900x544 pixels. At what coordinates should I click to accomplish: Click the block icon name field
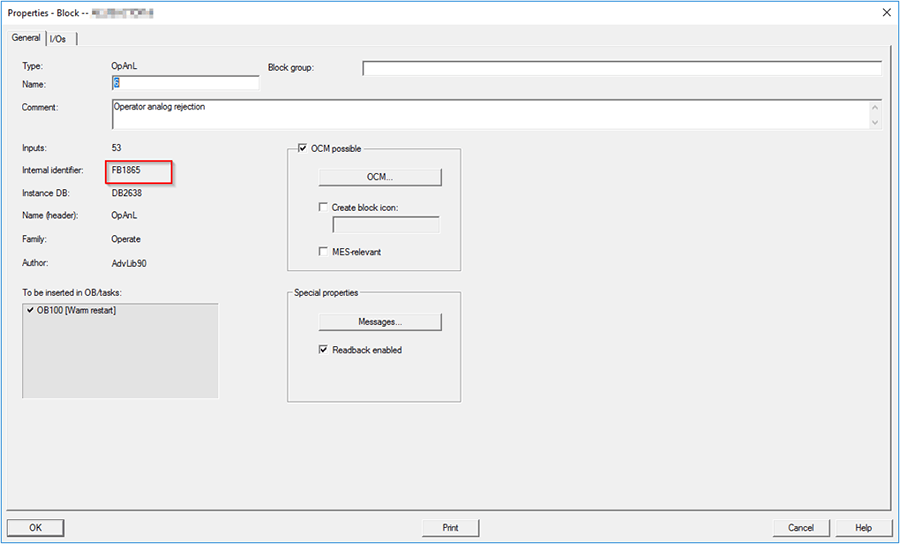pyautogui.click(x=386, y=225)
